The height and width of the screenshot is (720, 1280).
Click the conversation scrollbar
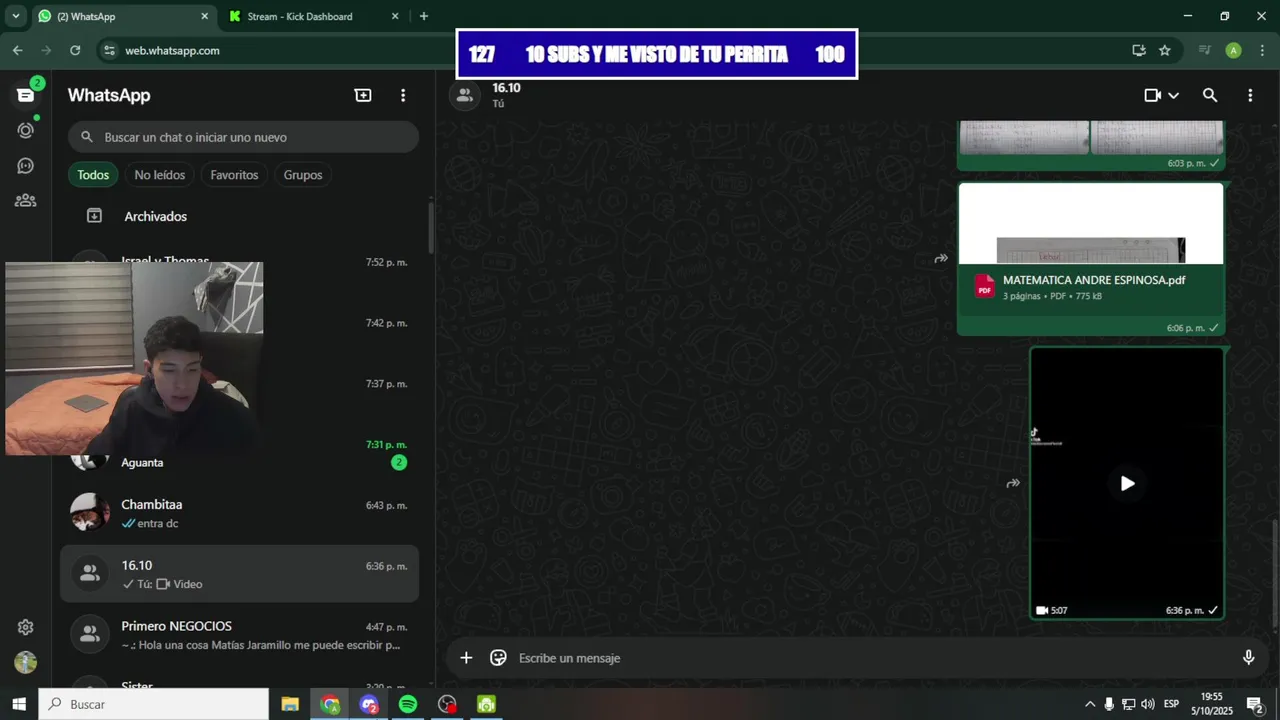click(x=1275, y=572)
